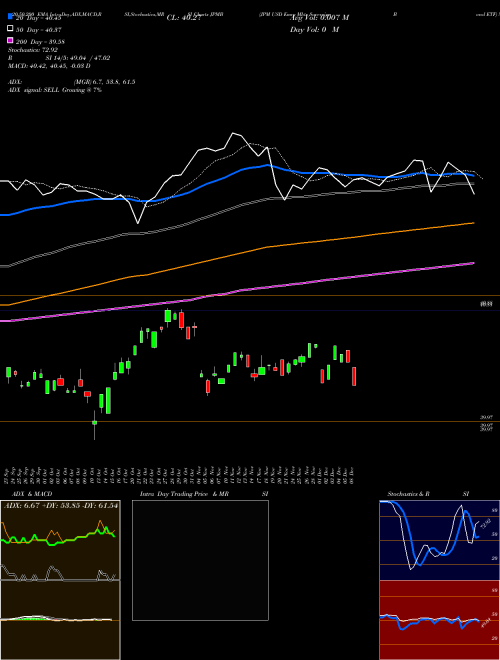This screenshot has height=660, width=500.
Task: Select the '50 Day = 40.37' legend text
Action: point(39,30)
